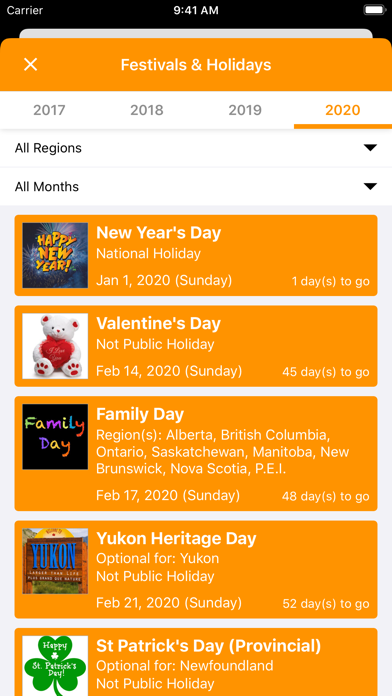
Task: Open the Valentine's Day entry title
Action: tap(158, 324)
